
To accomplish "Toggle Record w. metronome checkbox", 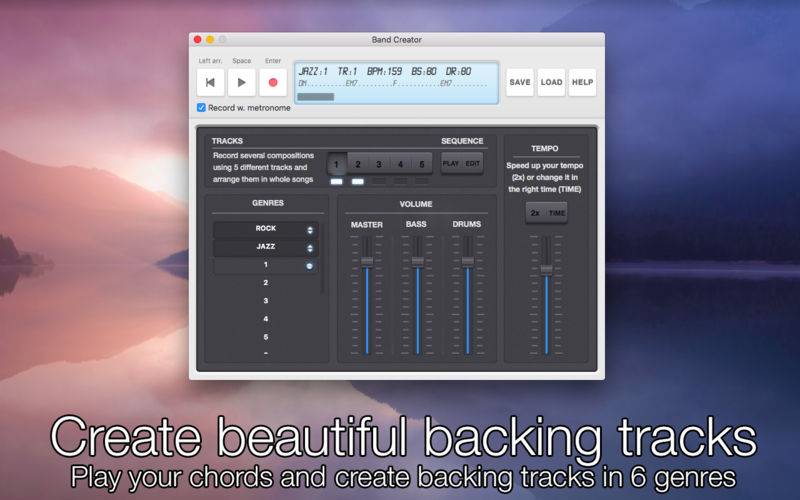I will (x=202, y=108).
